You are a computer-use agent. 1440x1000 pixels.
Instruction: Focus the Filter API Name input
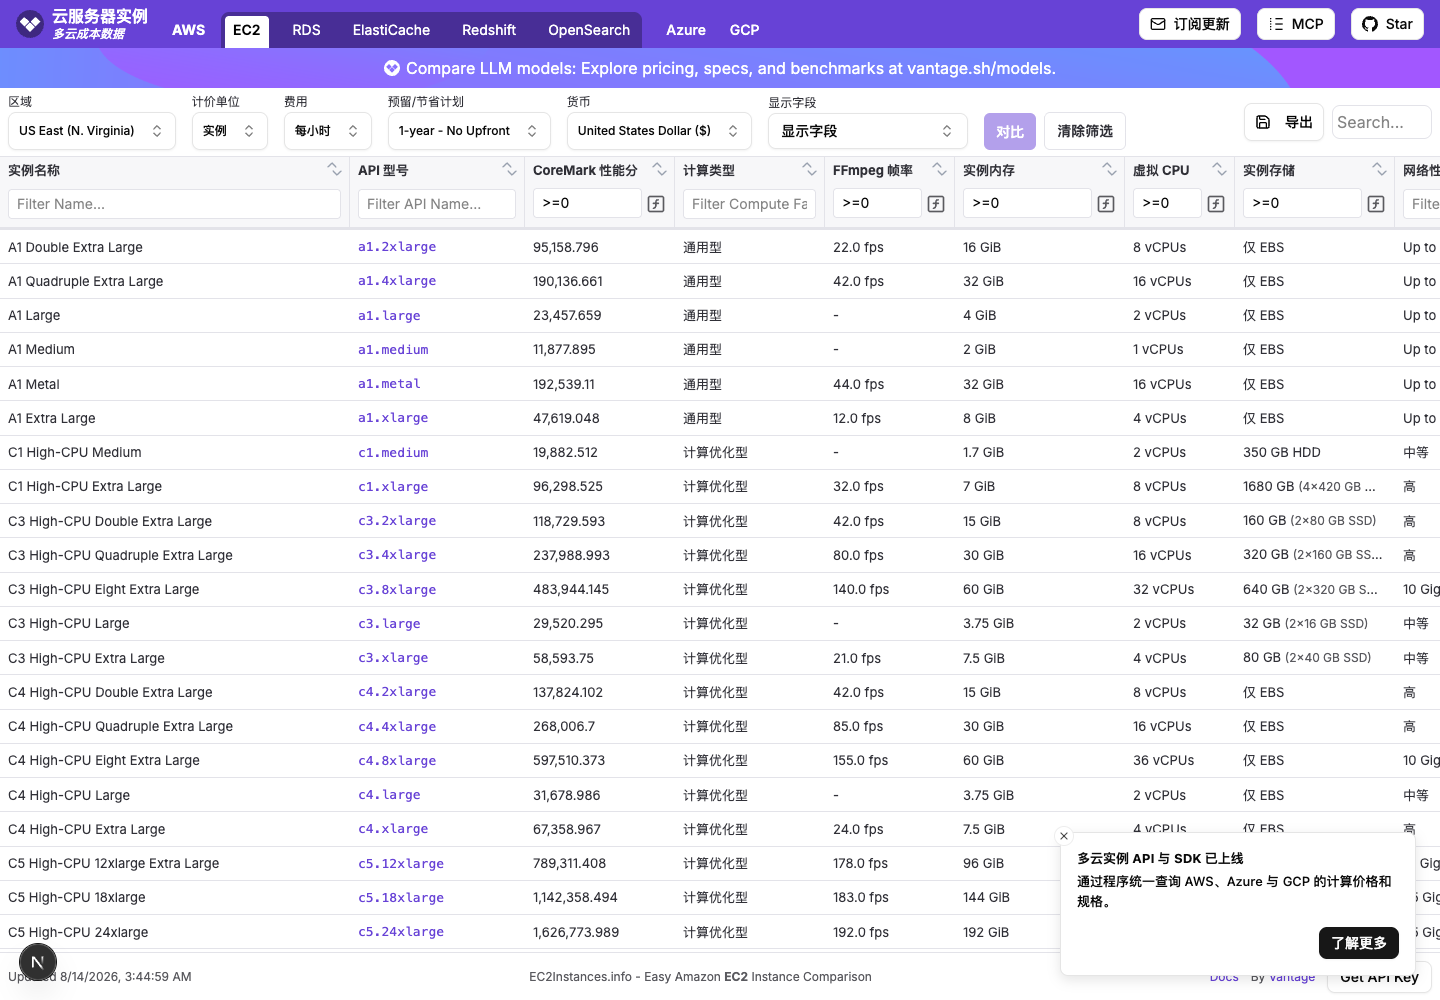point(437,204)
